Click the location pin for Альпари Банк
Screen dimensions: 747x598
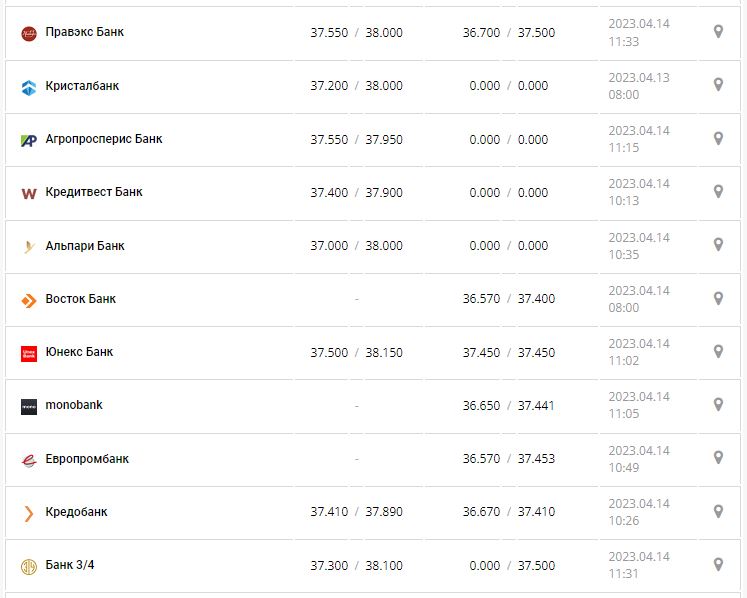(x=717, y=245)
